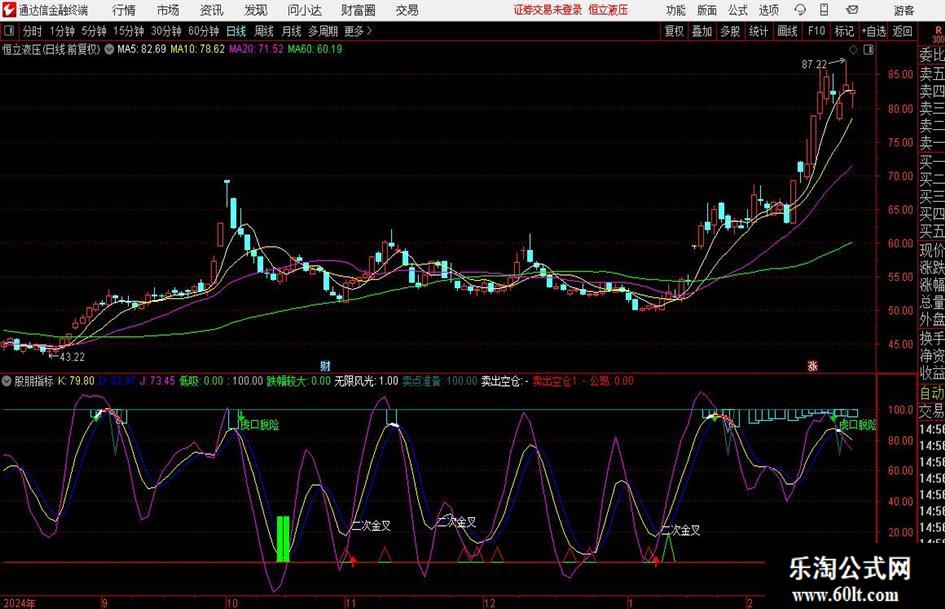Click the 43.22 low price label
The height and width of the screenshot is (609, 945).
72,357
